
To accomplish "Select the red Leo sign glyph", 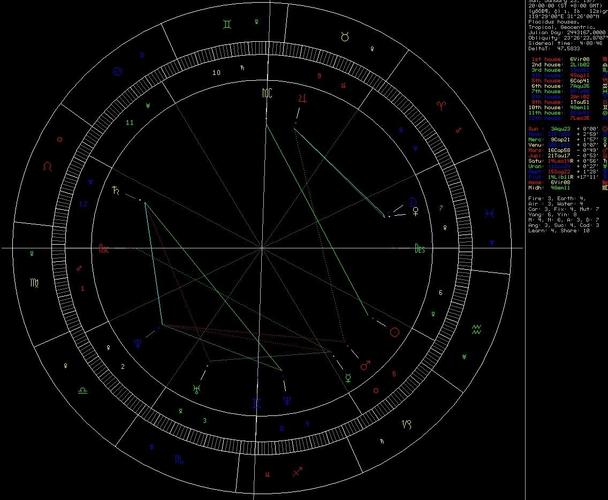I will 47,166.
